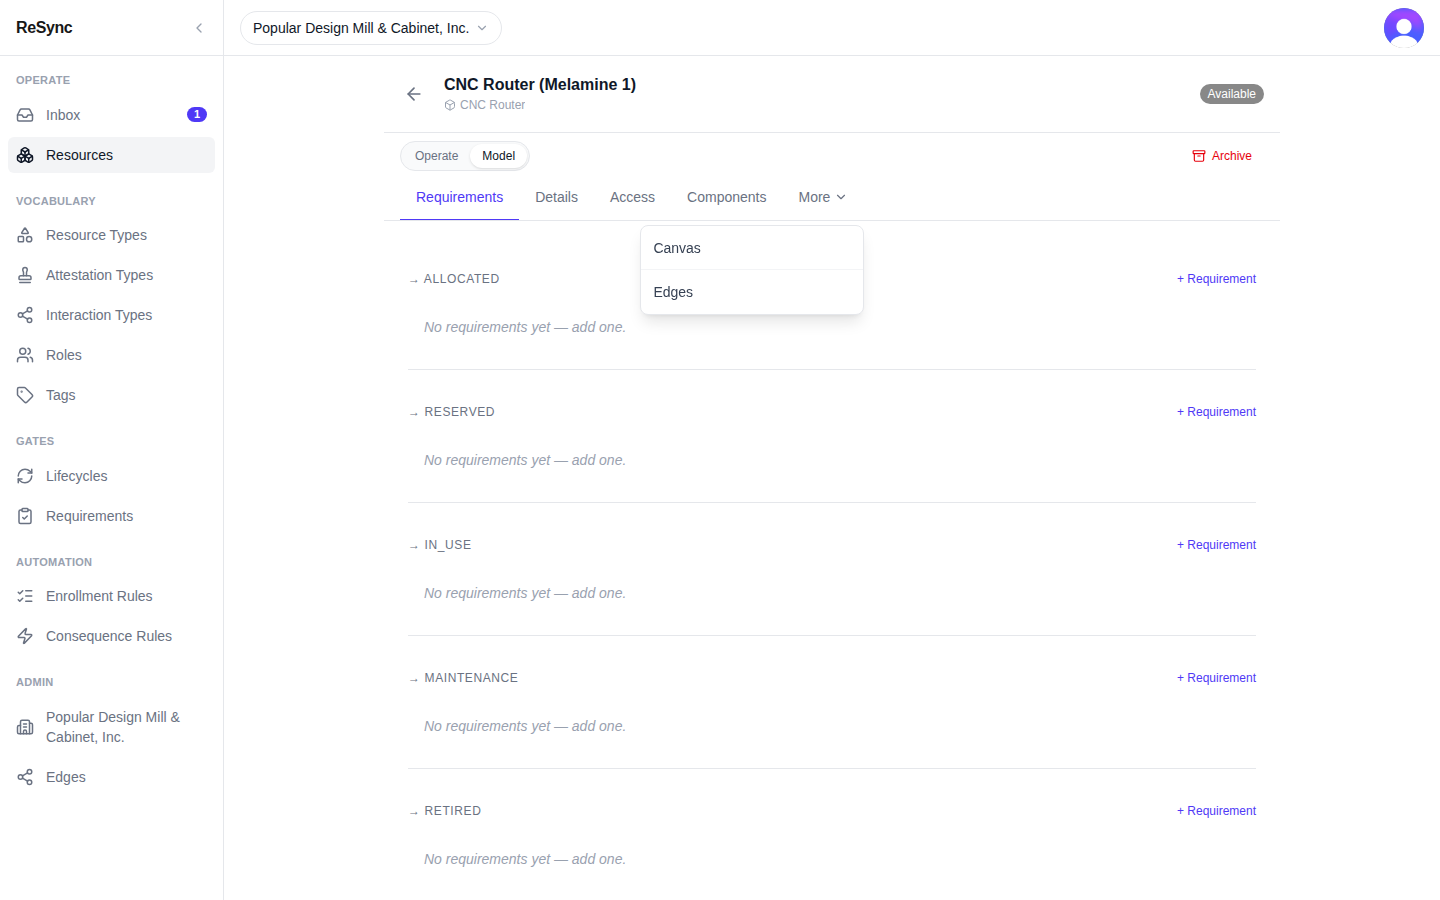Click the Enrollment Rules checklist icon
Viewport: 1440px width, 900px height.
coord(25,596)
